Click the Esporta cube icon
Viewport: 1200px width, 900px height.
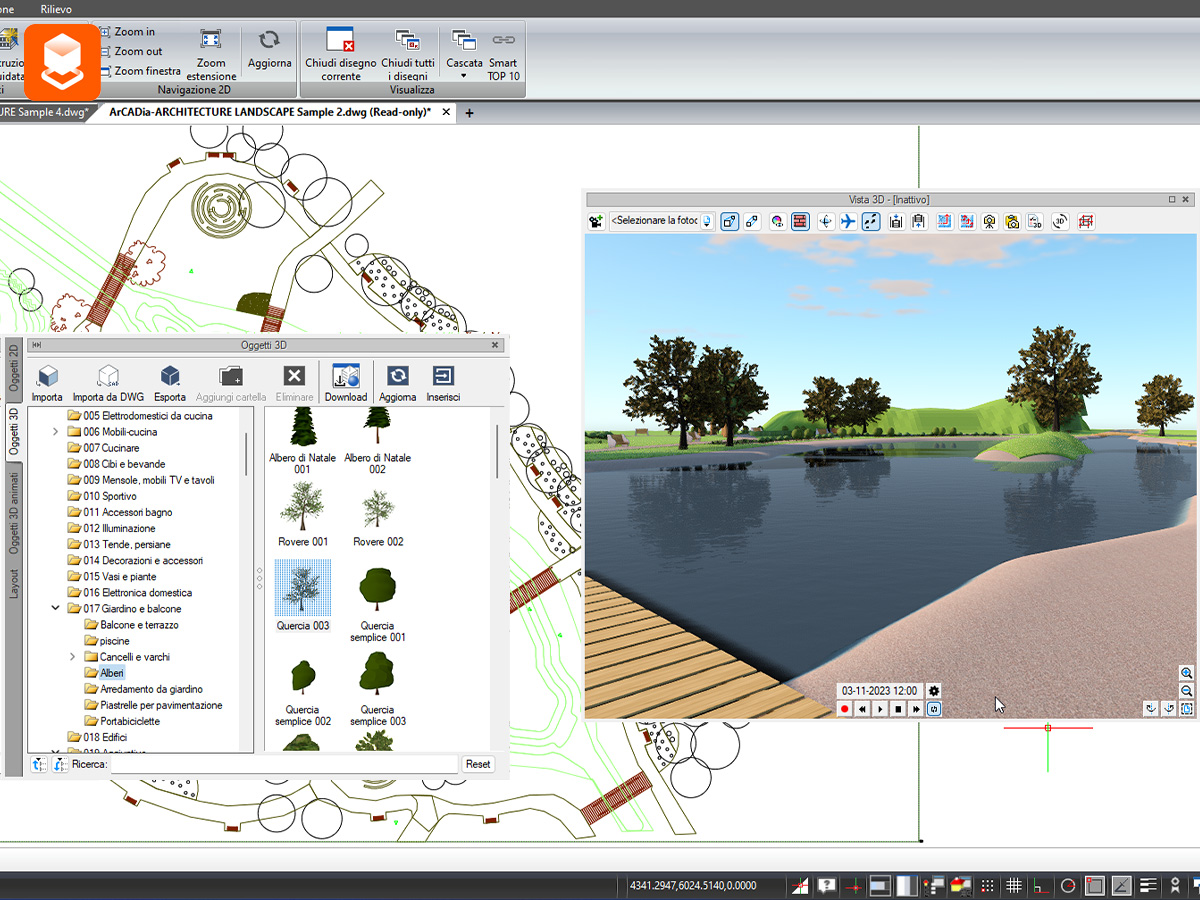170,376
